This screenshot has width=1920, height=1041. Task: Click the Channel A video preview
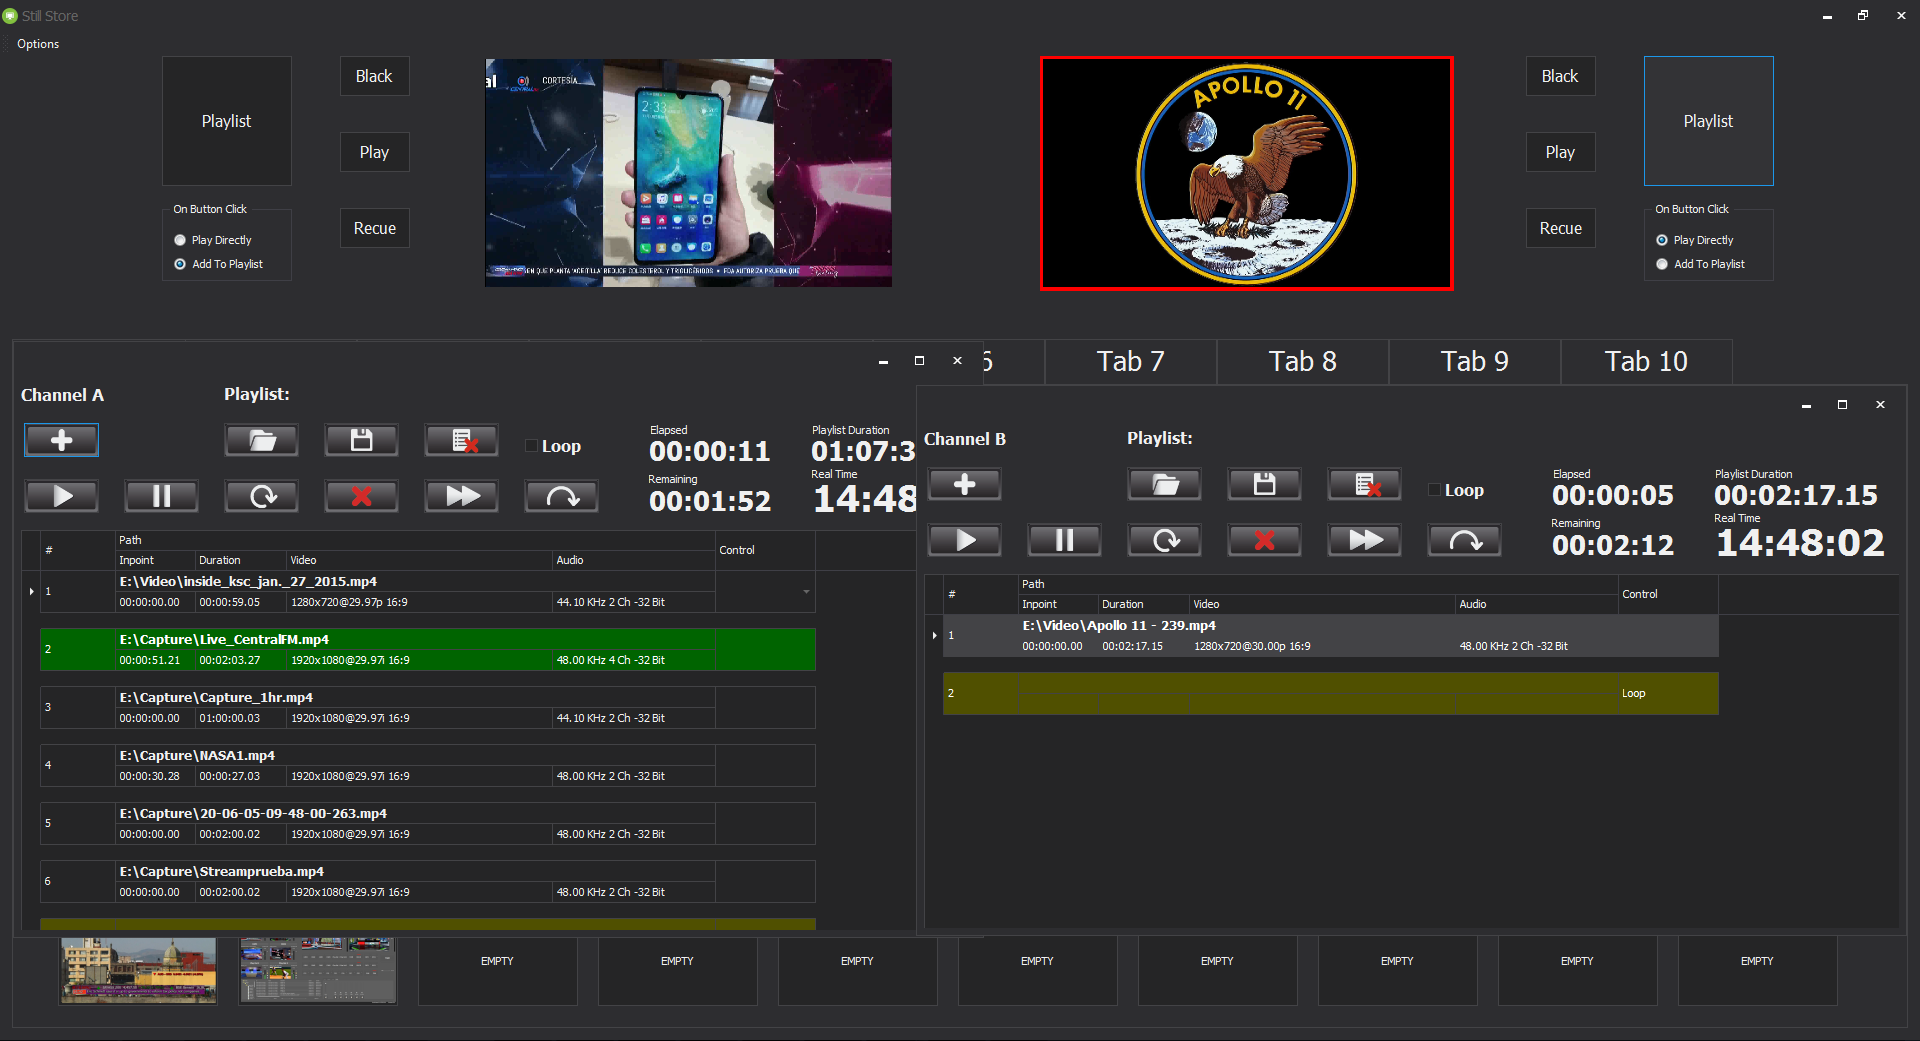[x=688, y=172]
